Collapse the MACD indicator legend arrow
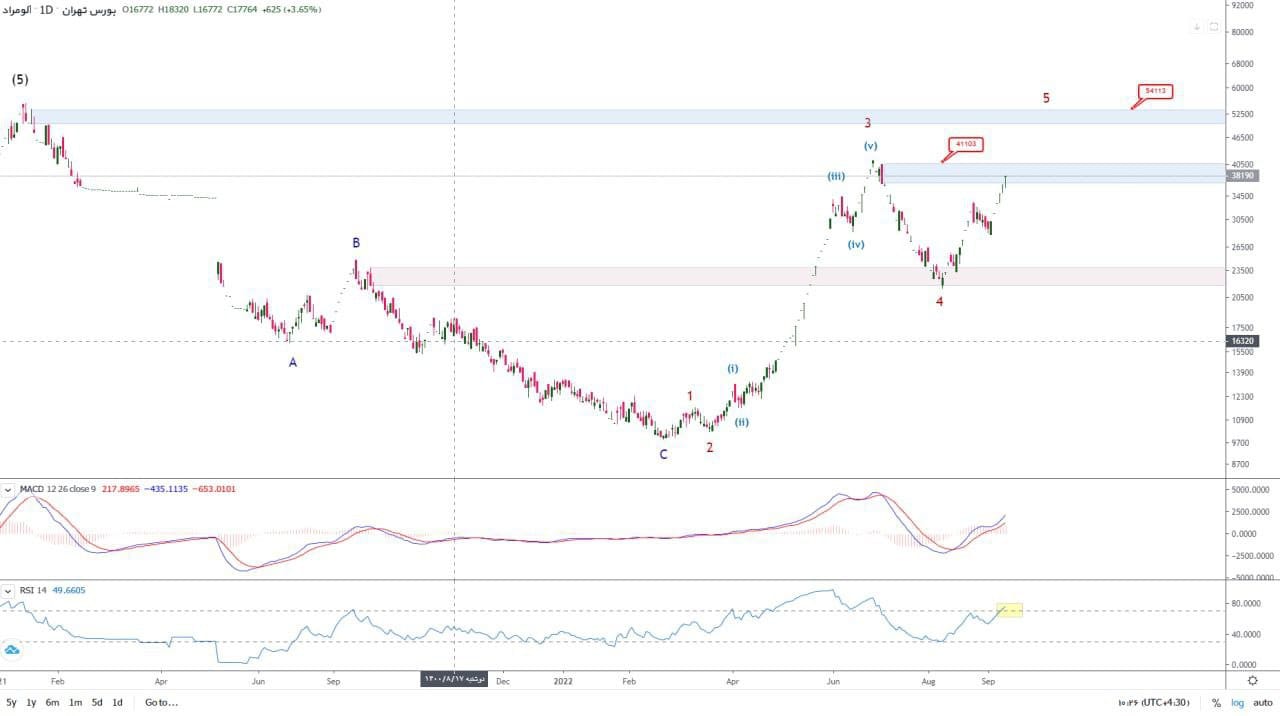 [9, 489]
